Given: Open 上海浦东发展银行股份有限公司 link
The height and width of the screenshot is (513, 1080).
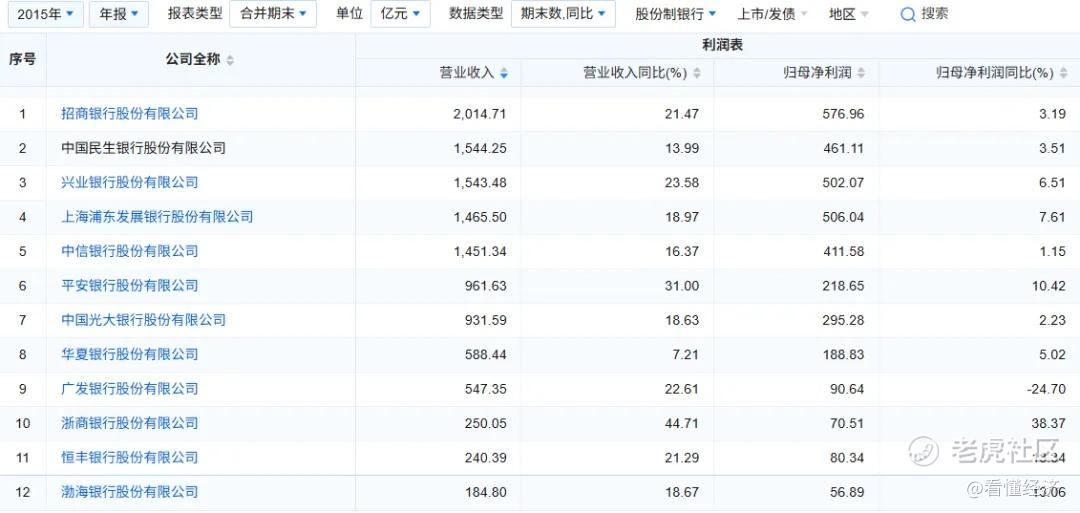Looking at the screenshot, I should (157, 217).
